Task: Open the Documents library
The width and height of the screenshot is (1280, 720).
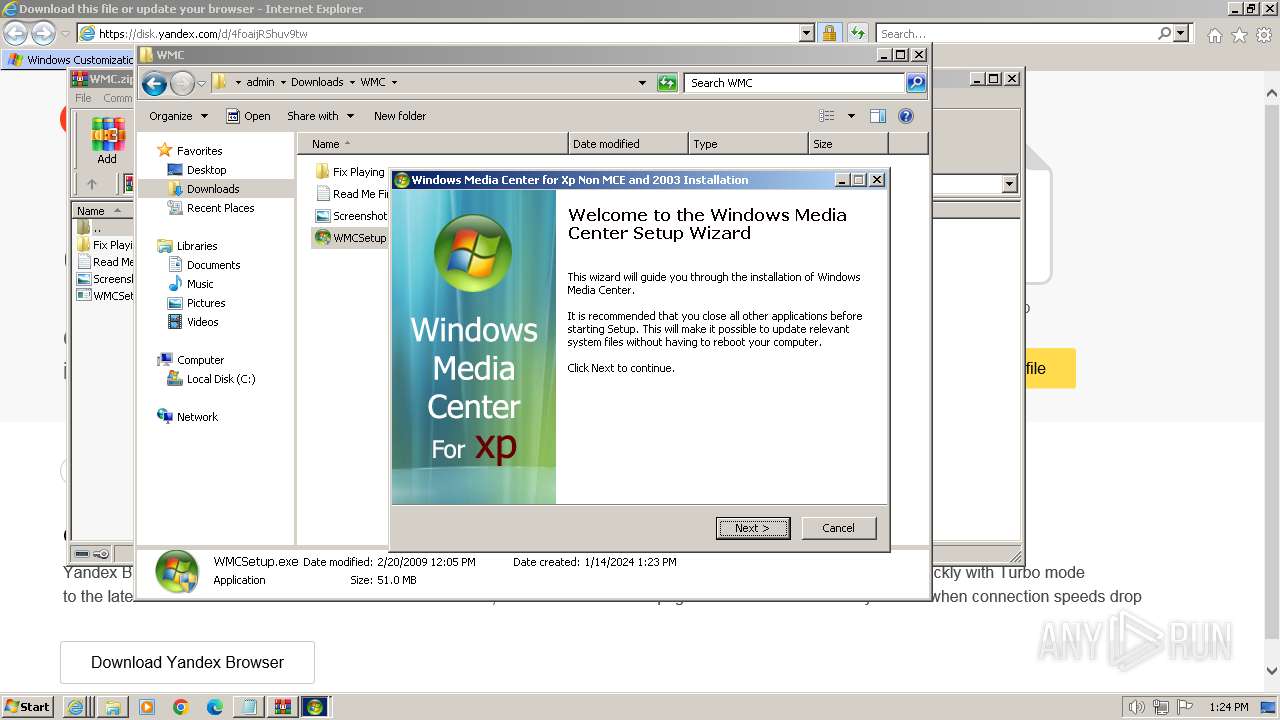Action: click(213, 265)
